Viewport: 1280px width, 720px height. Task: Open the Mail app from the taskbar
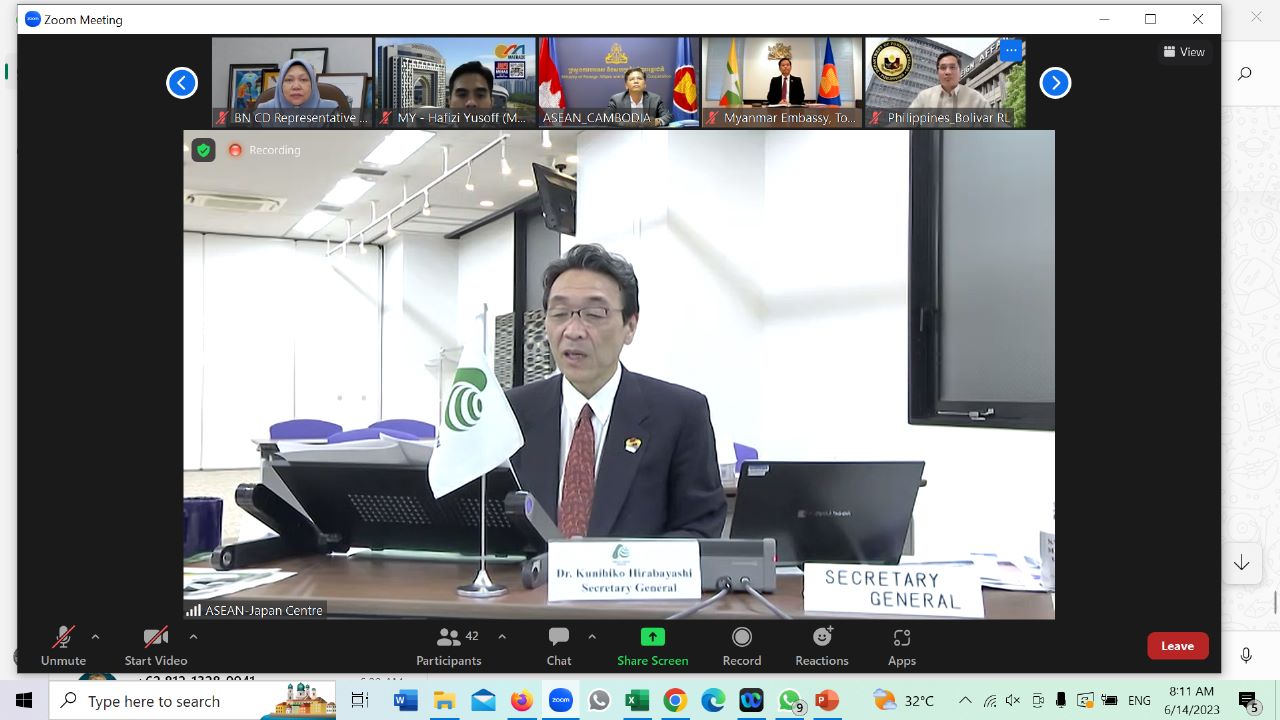(483, 700)
